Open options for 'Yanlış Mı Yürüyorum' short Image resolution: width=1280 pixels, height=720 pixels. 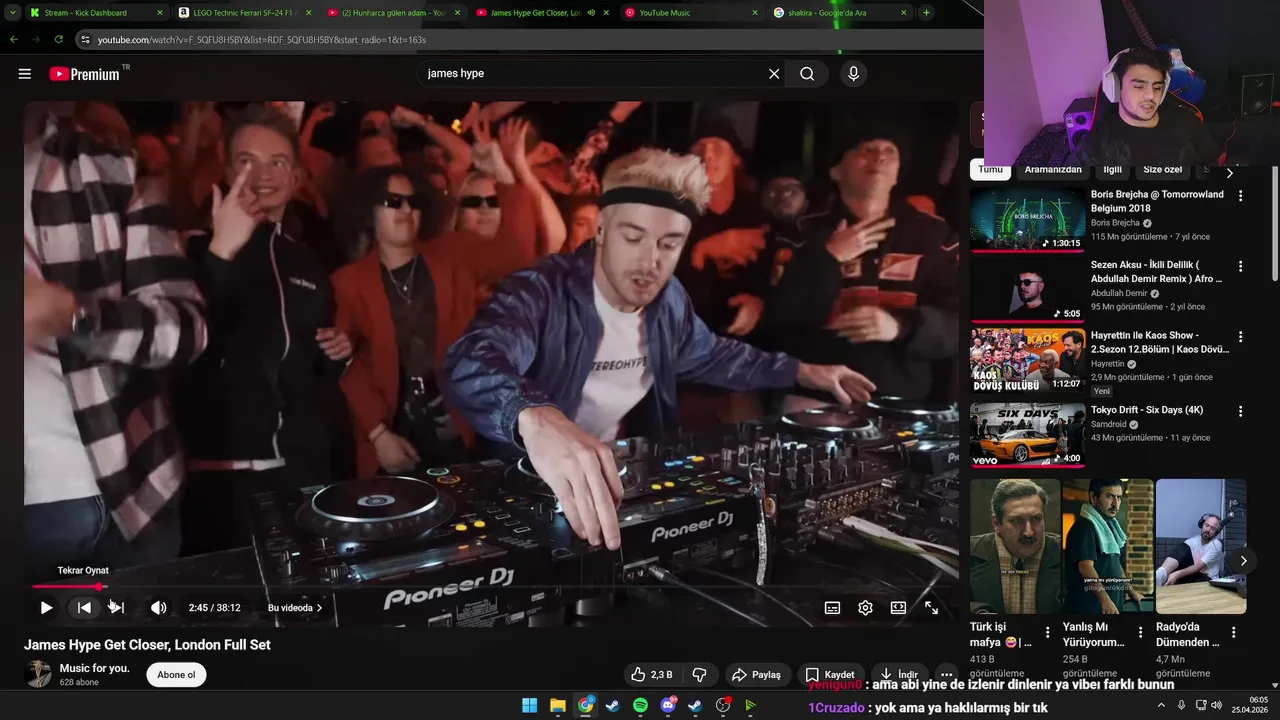[1141, 633]
